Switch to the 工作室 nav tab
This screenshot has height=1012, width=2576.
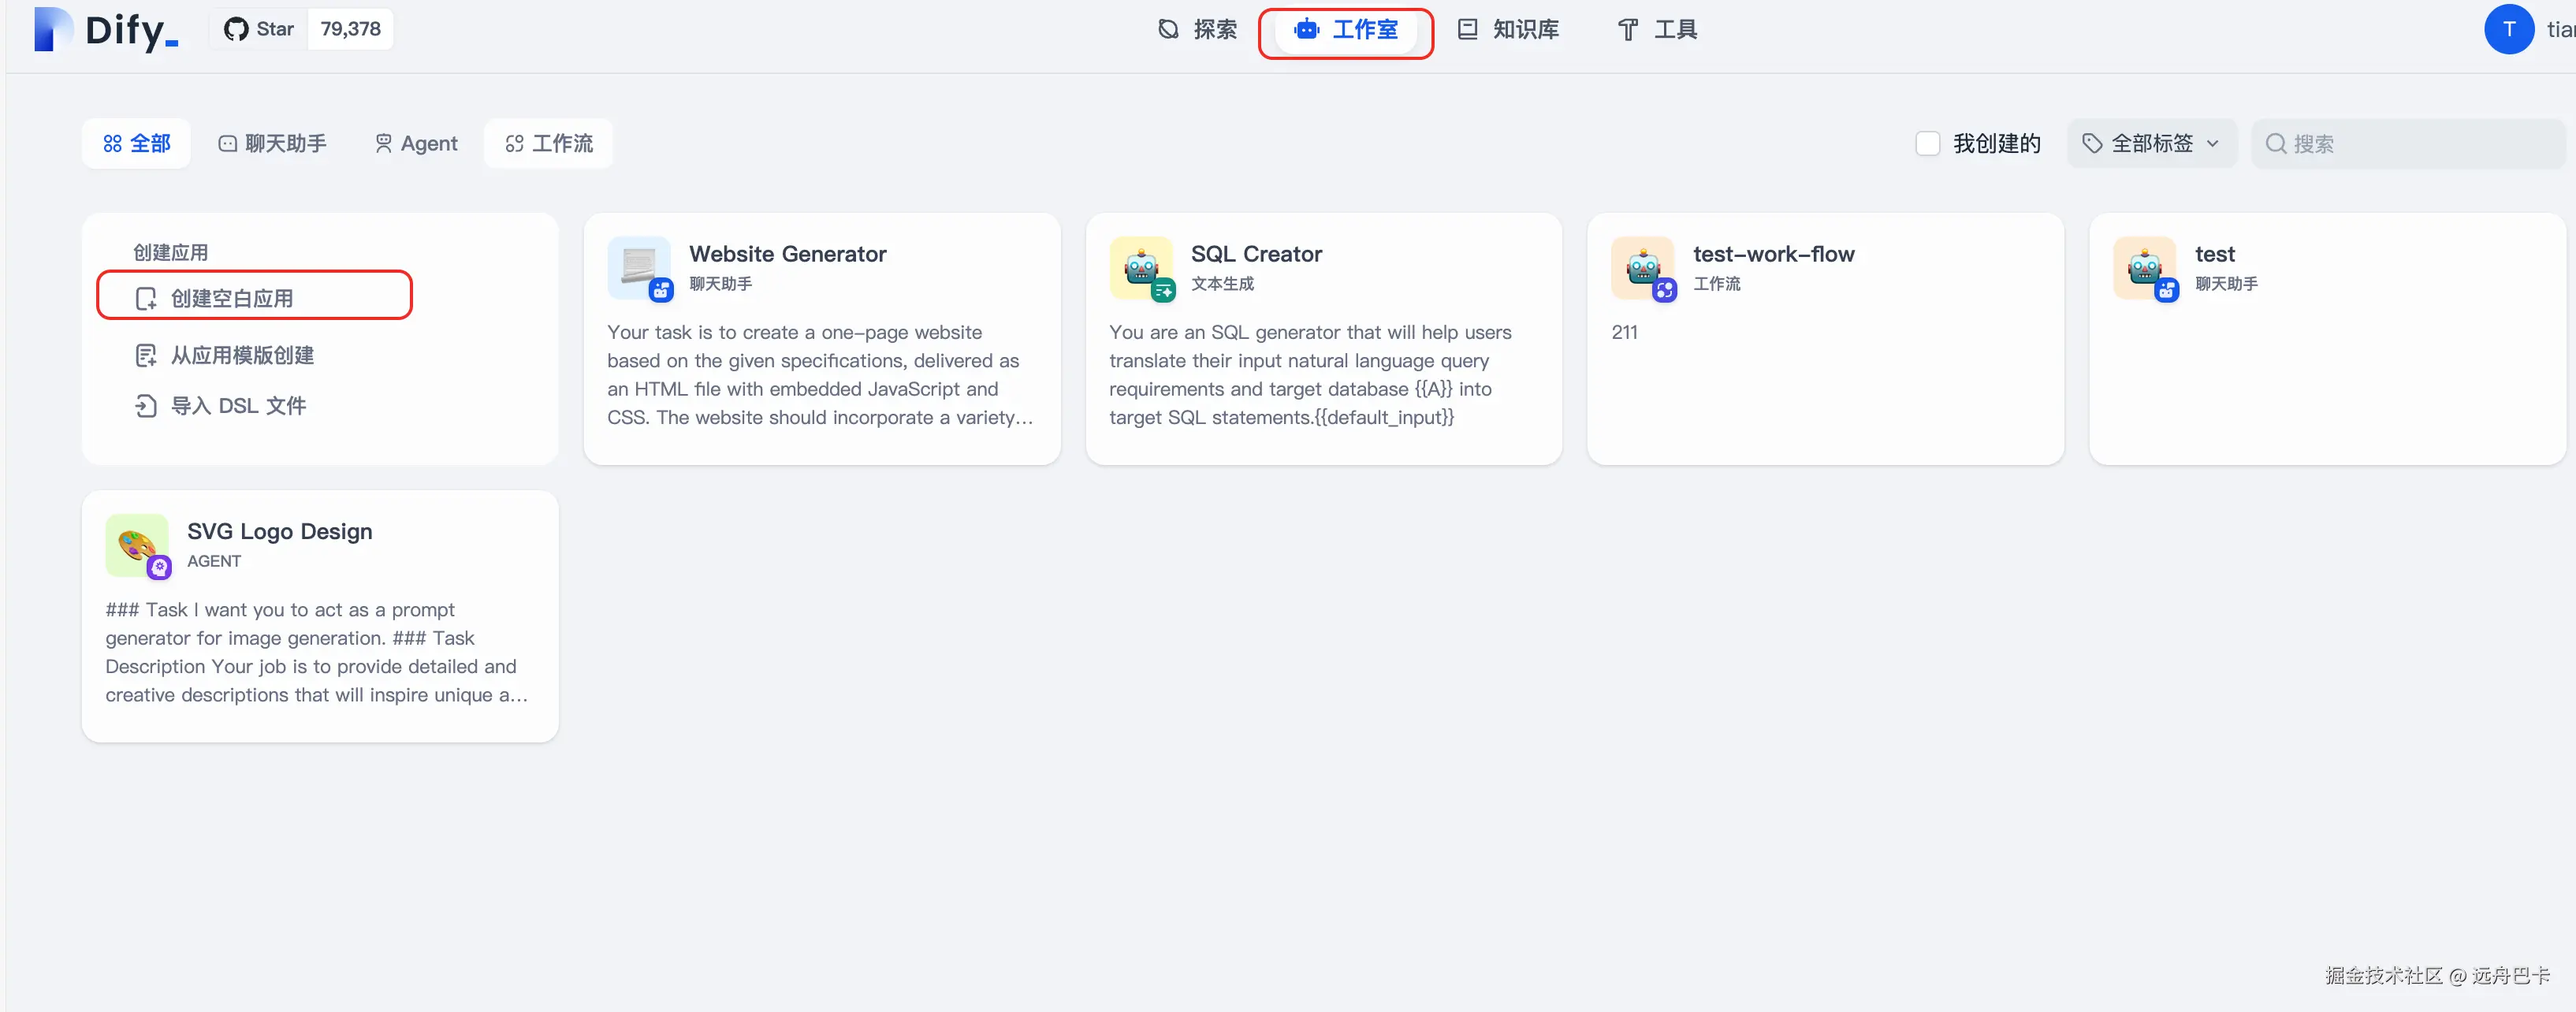coord(1346,30)
